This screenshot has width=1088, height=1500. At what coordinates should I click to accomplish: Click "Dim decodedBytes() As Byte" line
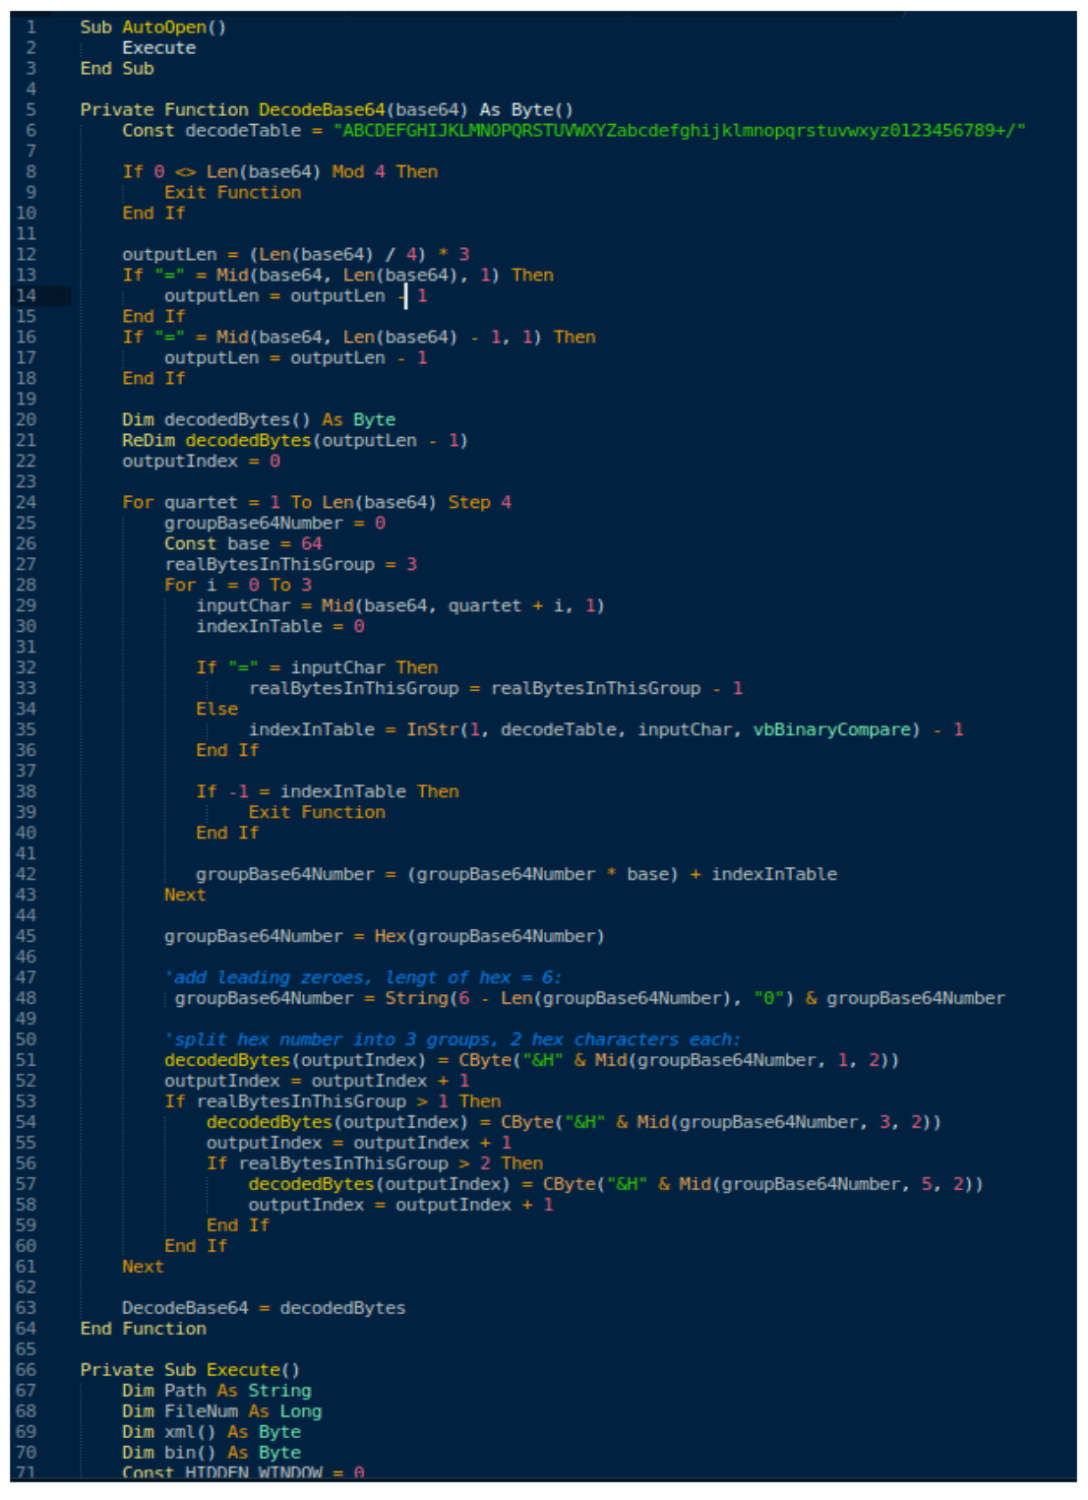click(259, 420)
